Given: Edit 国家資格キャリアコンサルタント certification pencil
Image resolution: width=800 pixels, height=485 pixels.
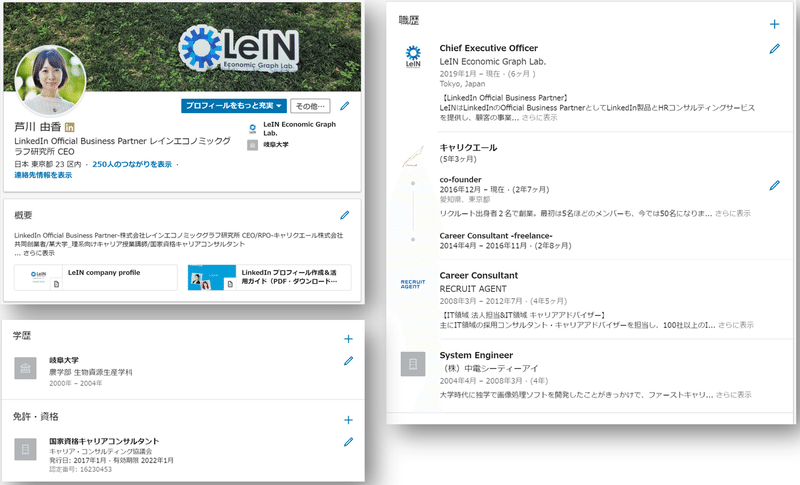Looking at the screenshot, I should pos(348,442).
